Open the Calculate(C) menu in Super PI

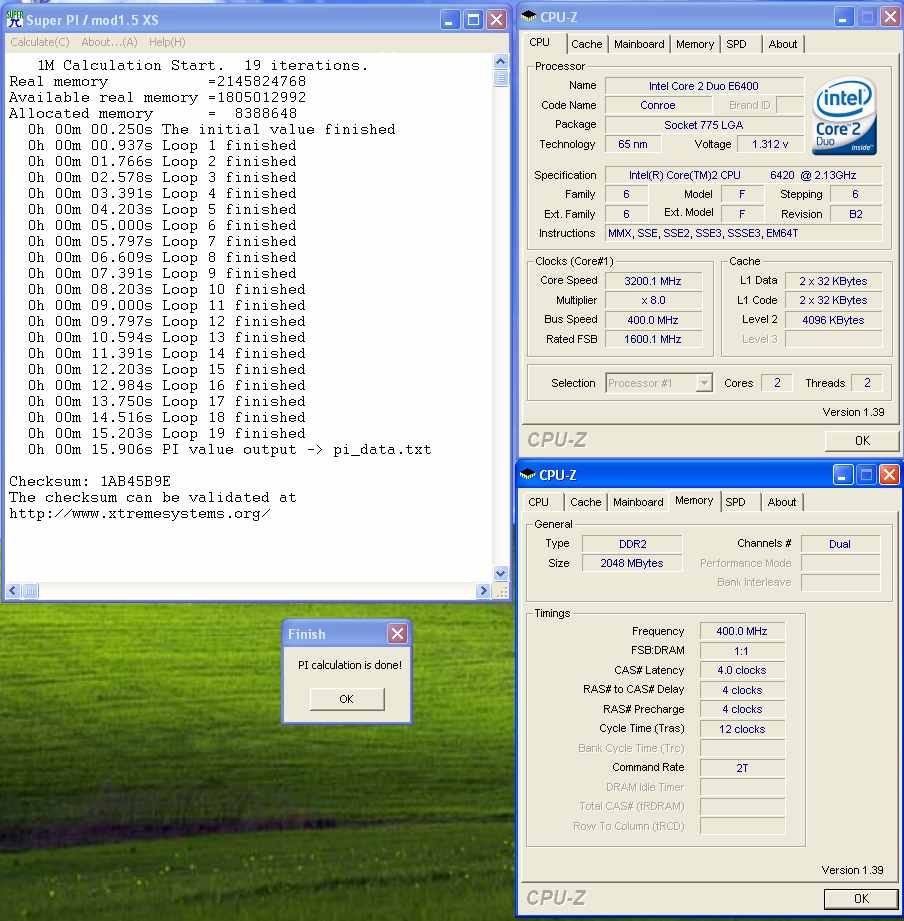tap(40, 42)
